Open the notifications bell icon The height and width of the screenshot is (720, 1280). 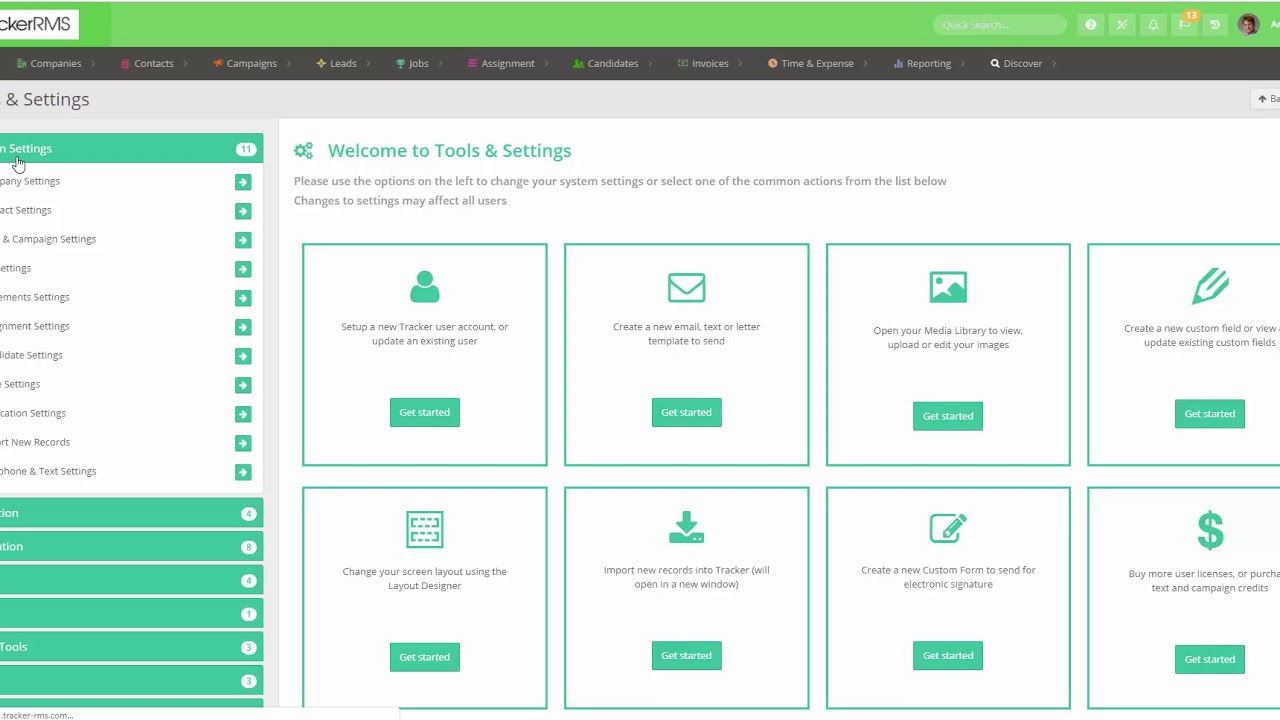1153,25
